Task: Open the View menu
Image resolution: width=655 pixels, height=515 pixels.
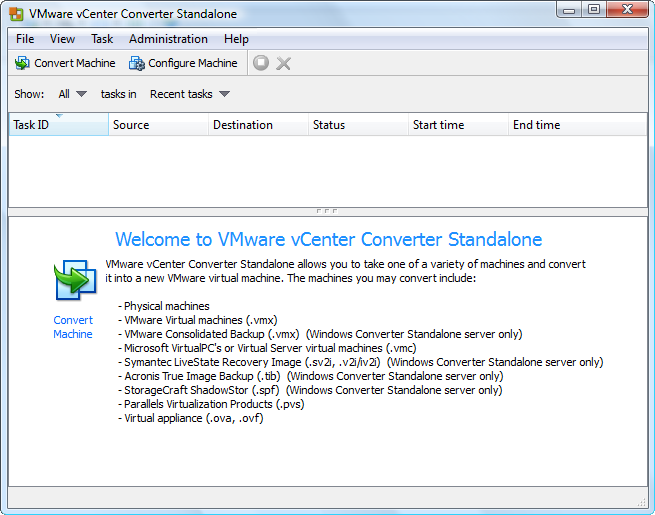Action: point(62,39)
